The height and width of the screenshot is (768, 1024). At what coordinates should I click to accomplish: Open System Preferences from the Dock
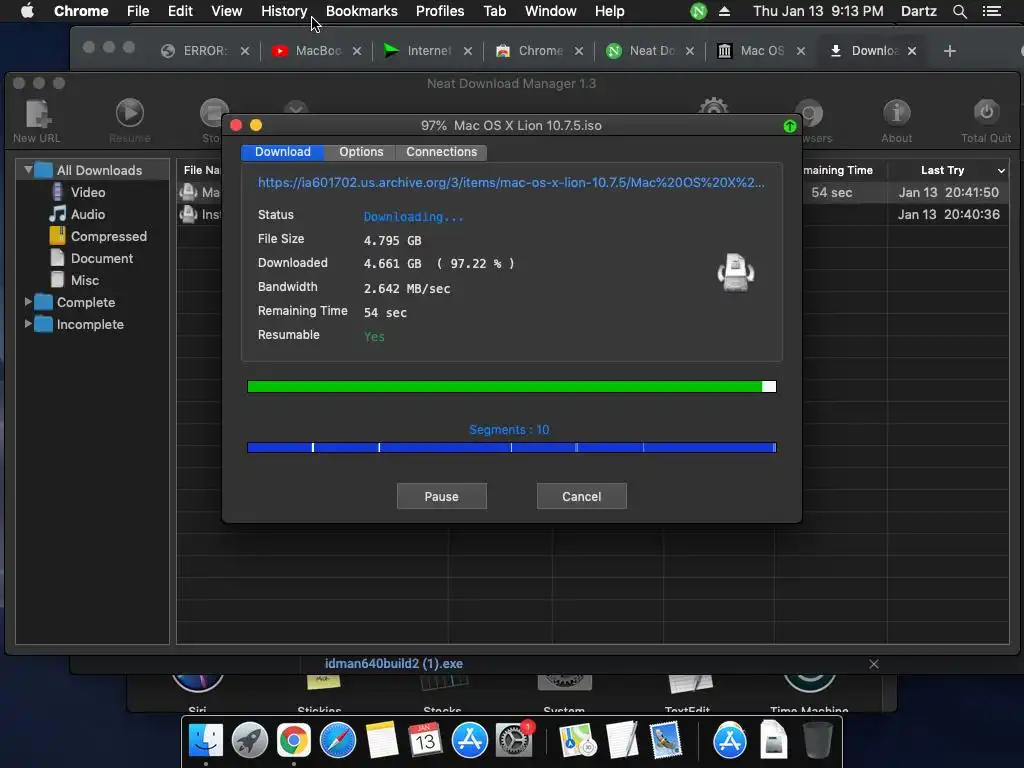tap(514, 740)
